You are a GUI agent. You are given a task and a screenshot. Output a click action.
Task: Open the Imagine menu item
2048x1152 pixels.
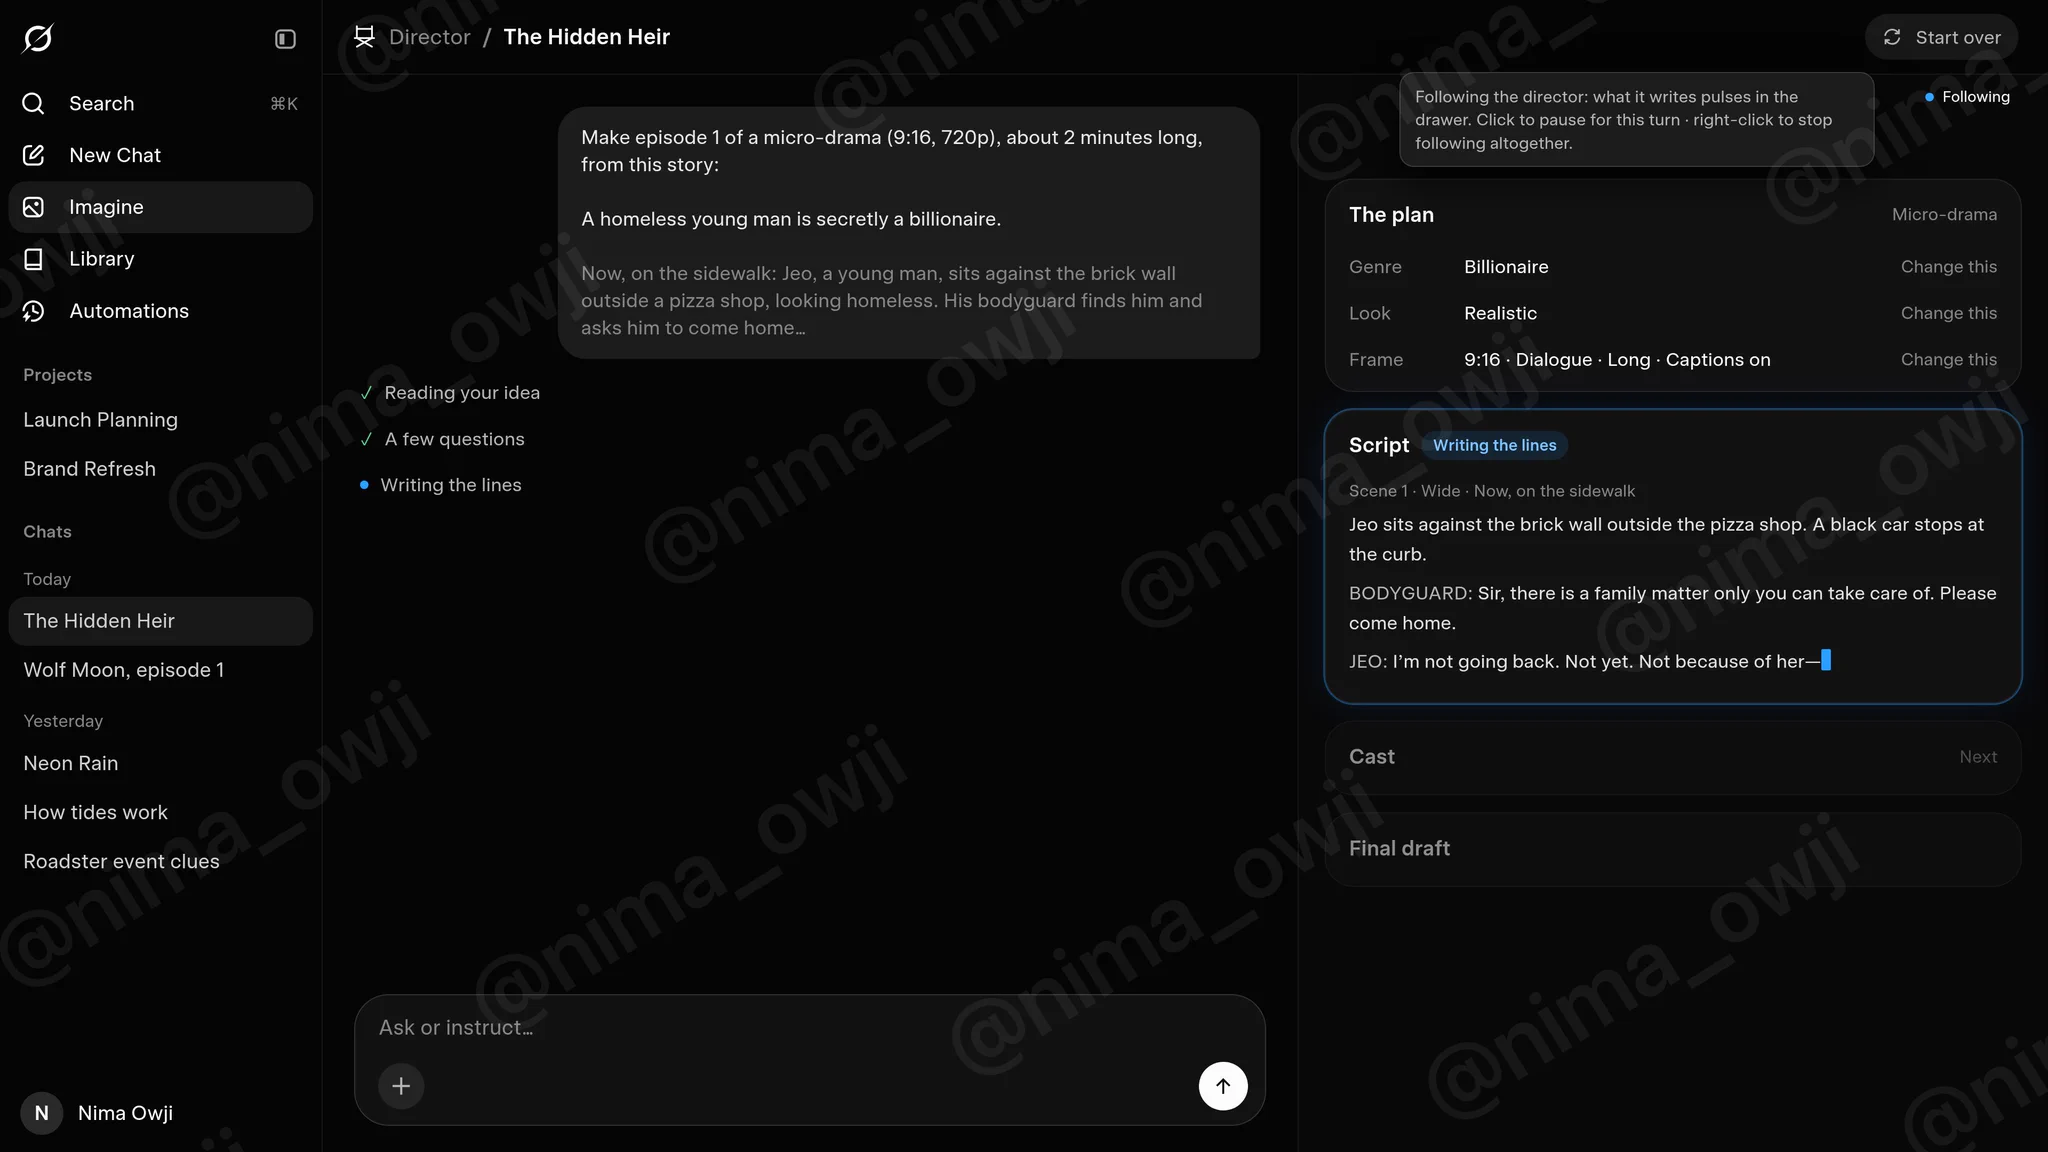161,207
